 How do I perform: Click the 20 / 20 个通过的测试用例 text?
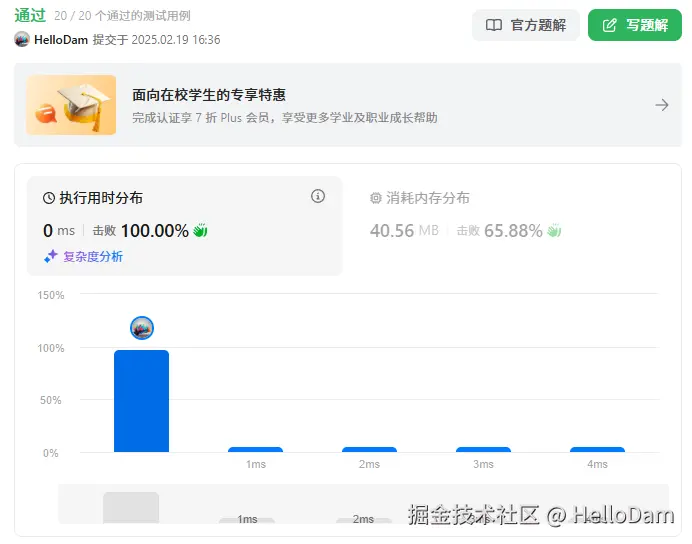[x=122, y=16]
